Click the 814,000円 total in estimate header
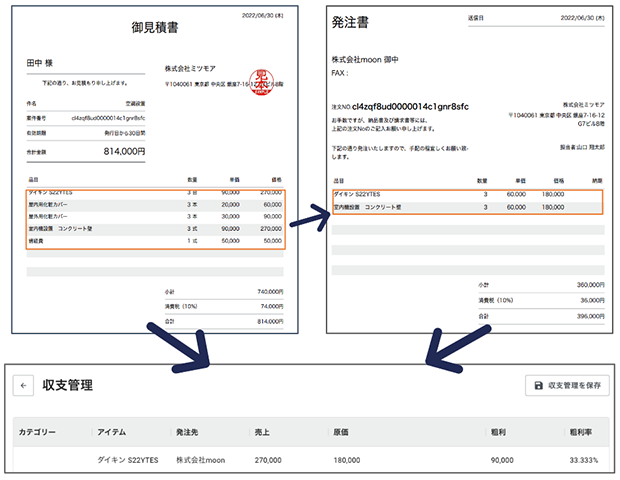The width and height of the screenshot is (620, 480). click(x=124, y=151)
